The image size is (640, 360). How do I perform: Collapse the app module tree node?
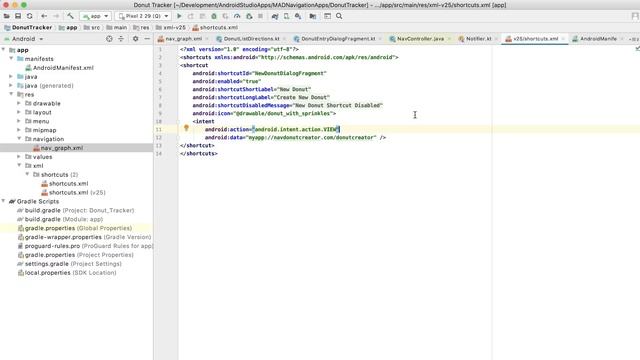tap(4, 49)
